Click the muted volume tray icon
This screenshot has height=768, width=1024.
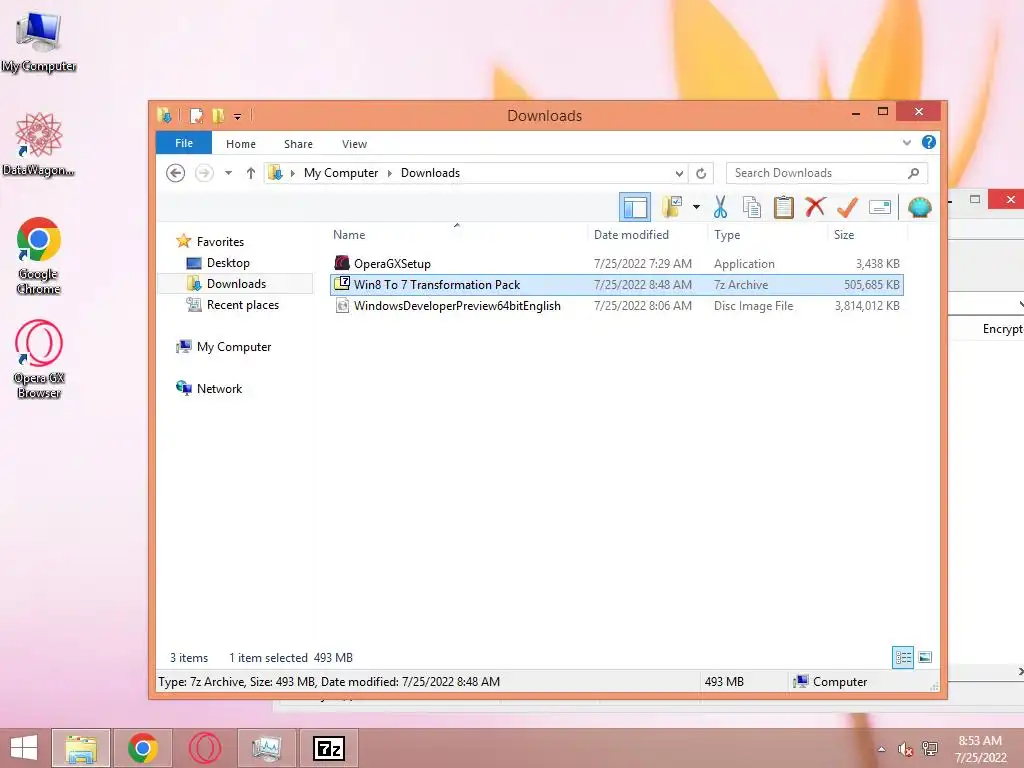tap(905, 749)
